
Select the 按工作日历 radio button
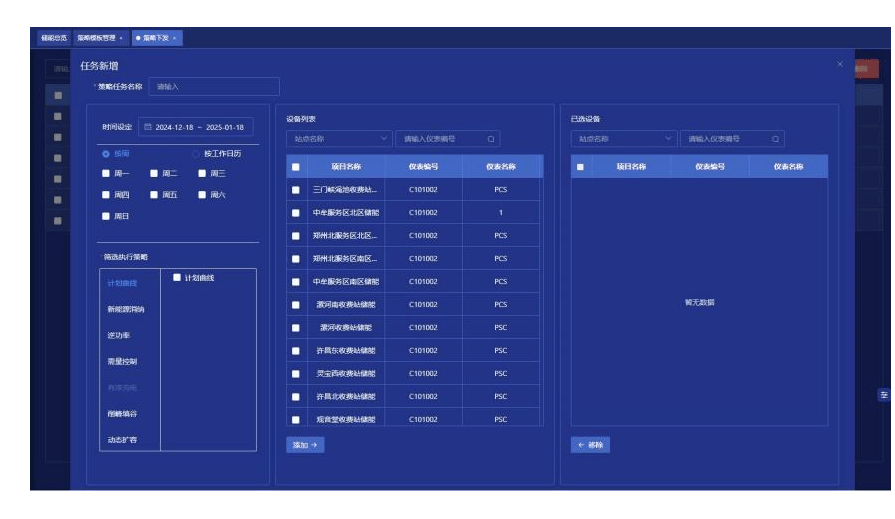tap(195, 154)
